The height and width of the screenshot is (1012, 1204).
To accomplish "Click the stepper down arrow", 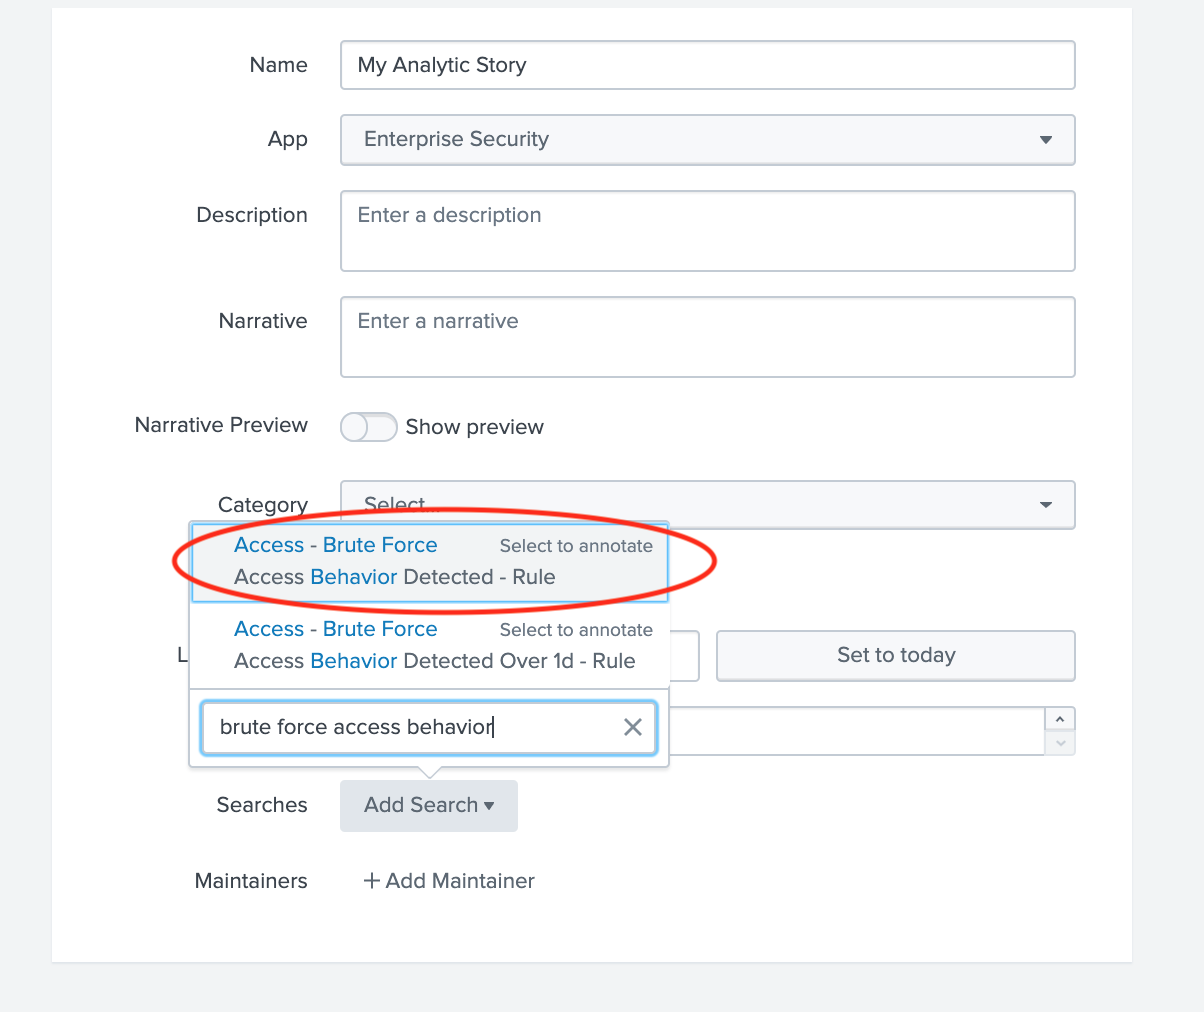I will pyautogui.click(x=1059, y=743).
